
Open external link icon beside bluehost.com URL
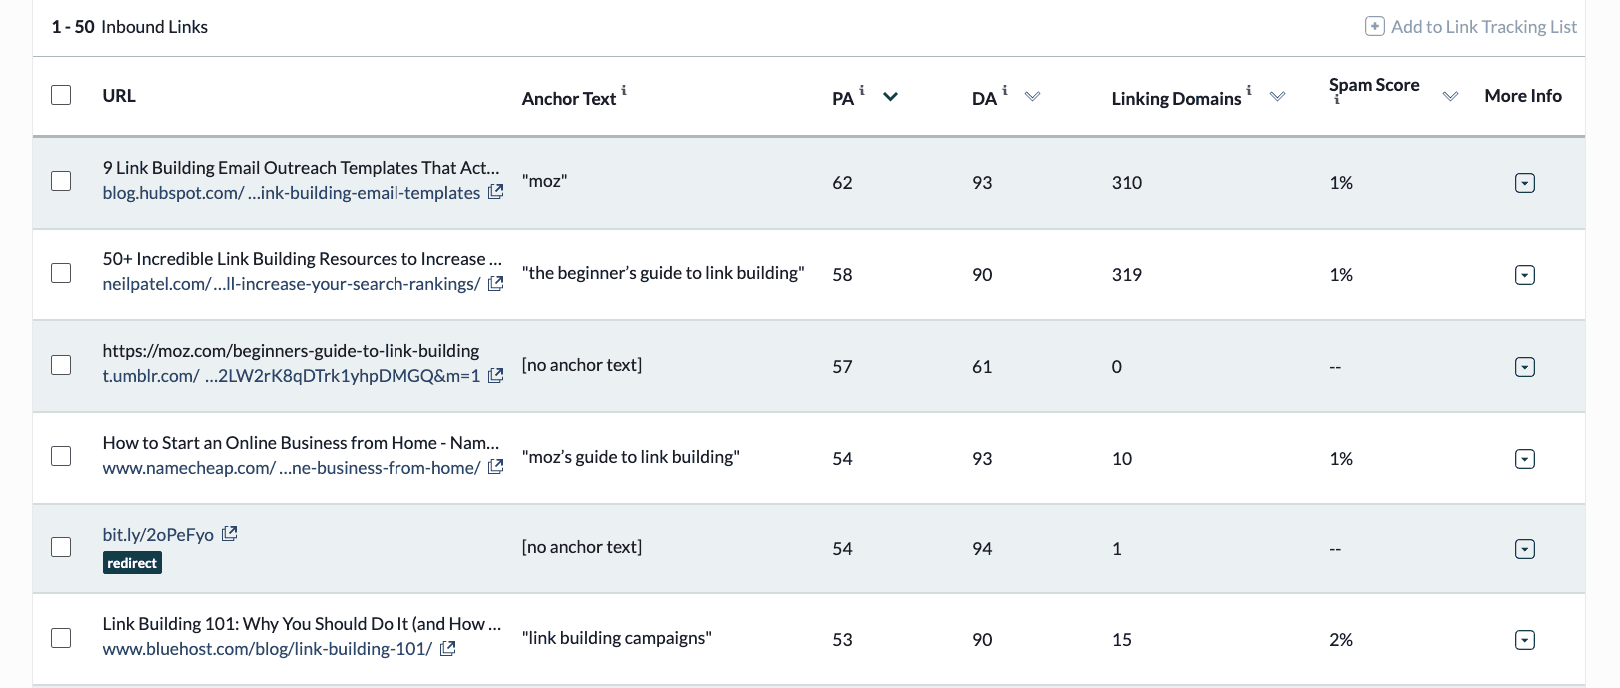point(448,649)
